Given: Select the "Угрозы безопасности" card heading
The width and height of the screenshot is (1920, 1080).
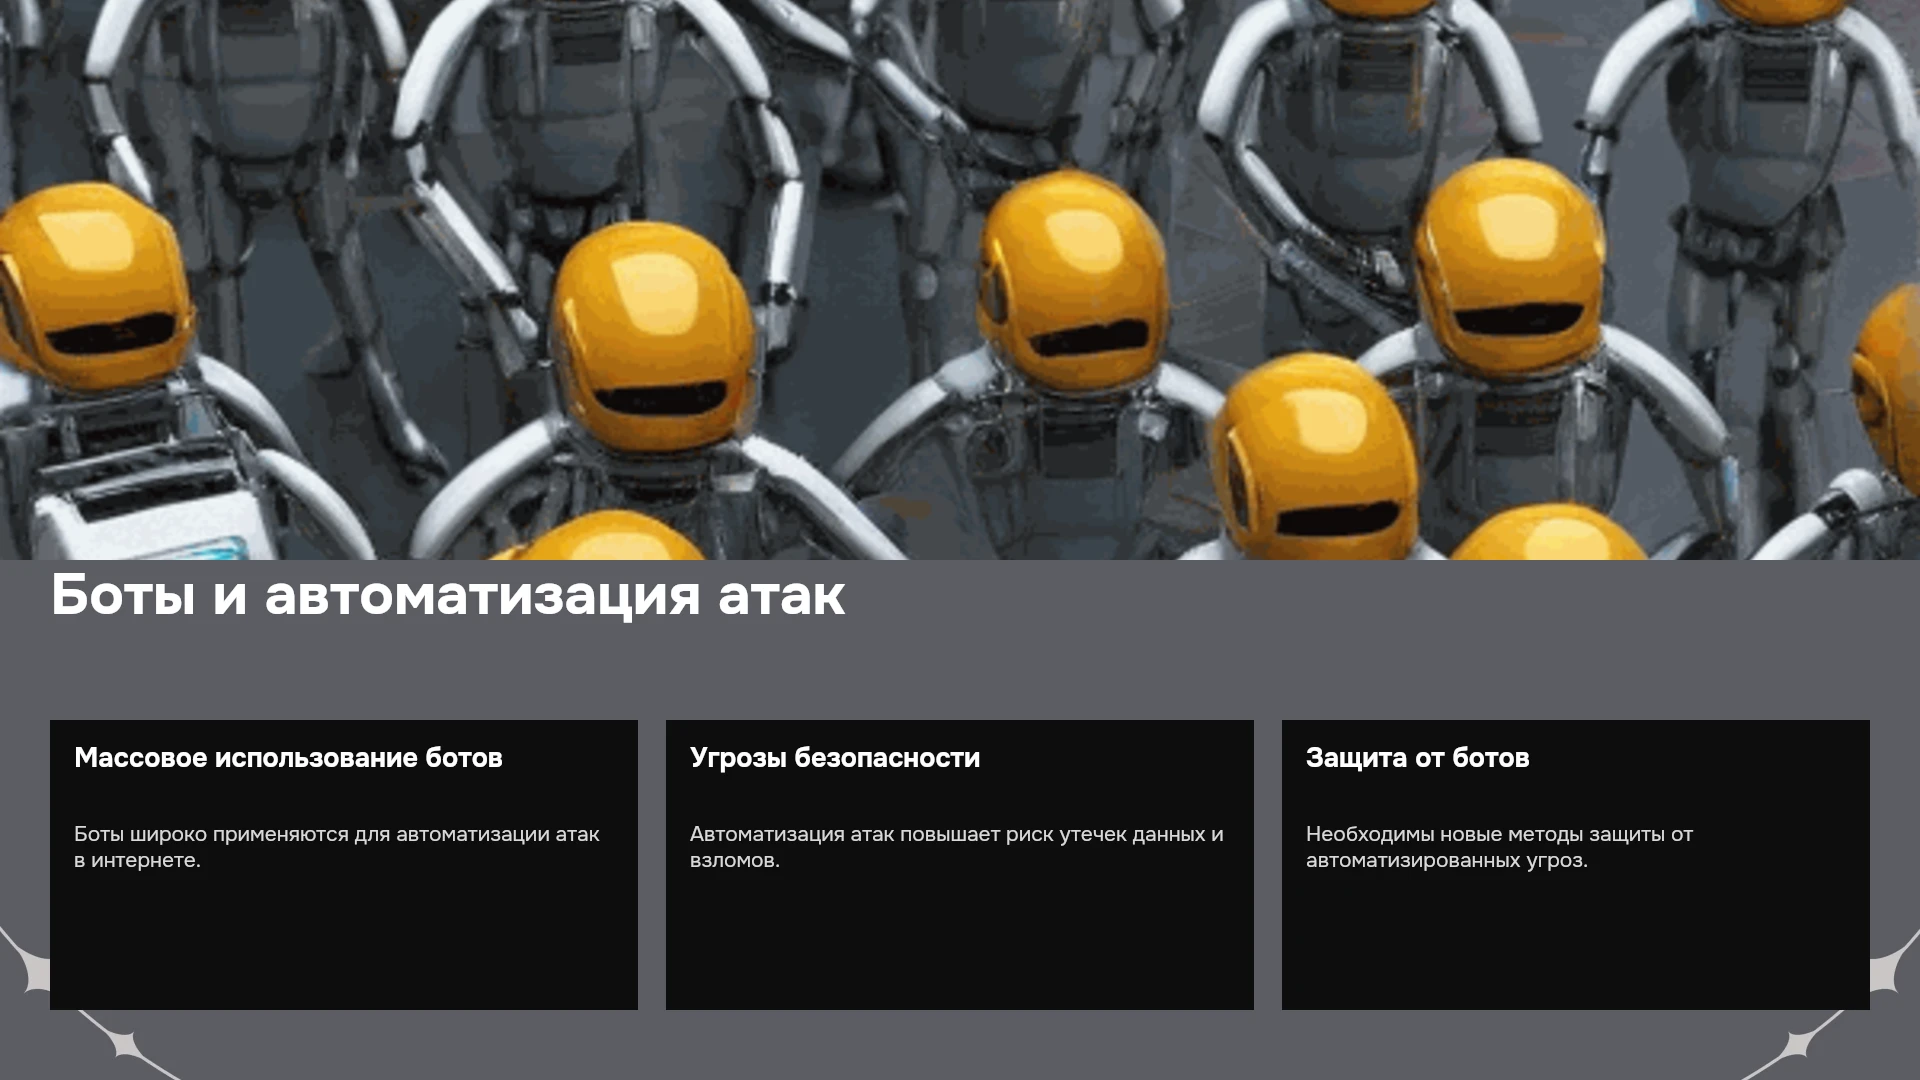Looking at the screenshot, I should click(x=835, y=758).
